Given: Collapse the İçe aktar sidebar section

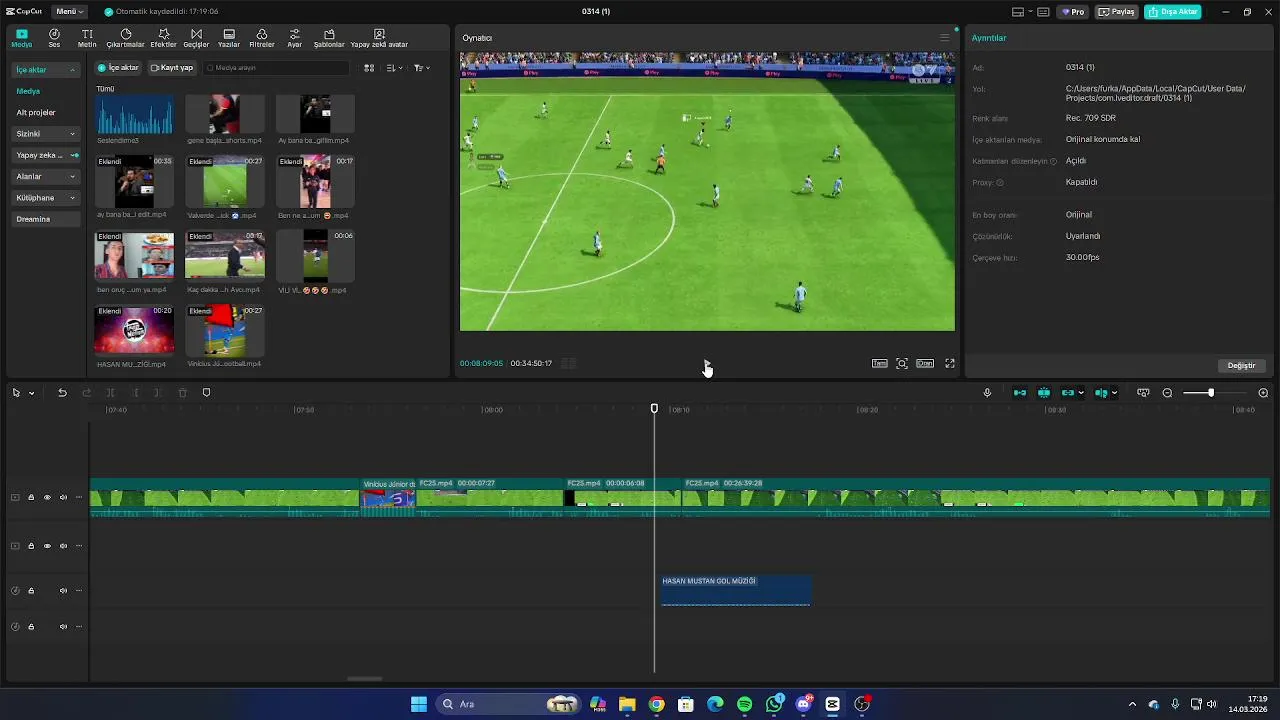Looking at the screenshot, I should coord(45,70).
